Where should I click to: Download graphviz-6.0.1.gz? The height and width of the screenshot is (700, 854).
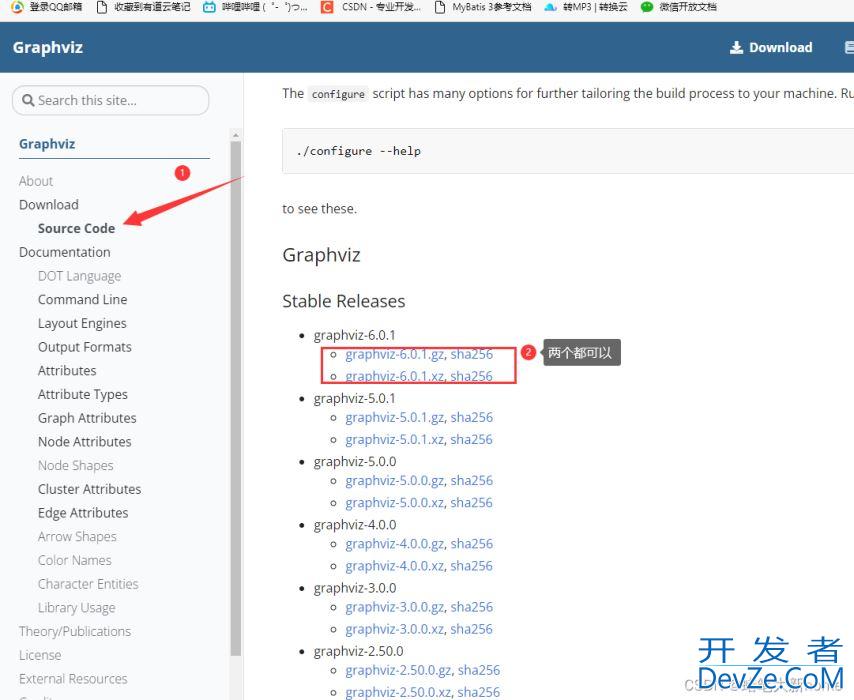click(x=395, y=354)
